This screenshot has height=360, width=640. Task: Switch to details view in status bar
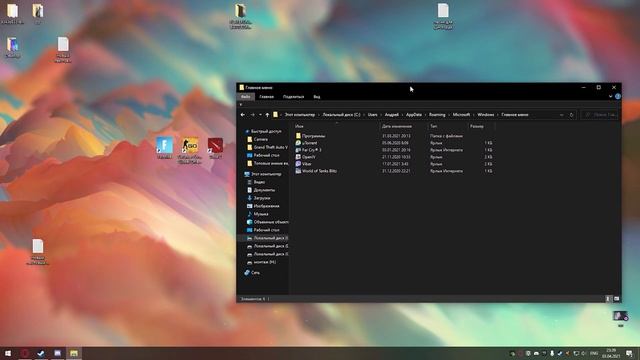(x=608, y=299)
